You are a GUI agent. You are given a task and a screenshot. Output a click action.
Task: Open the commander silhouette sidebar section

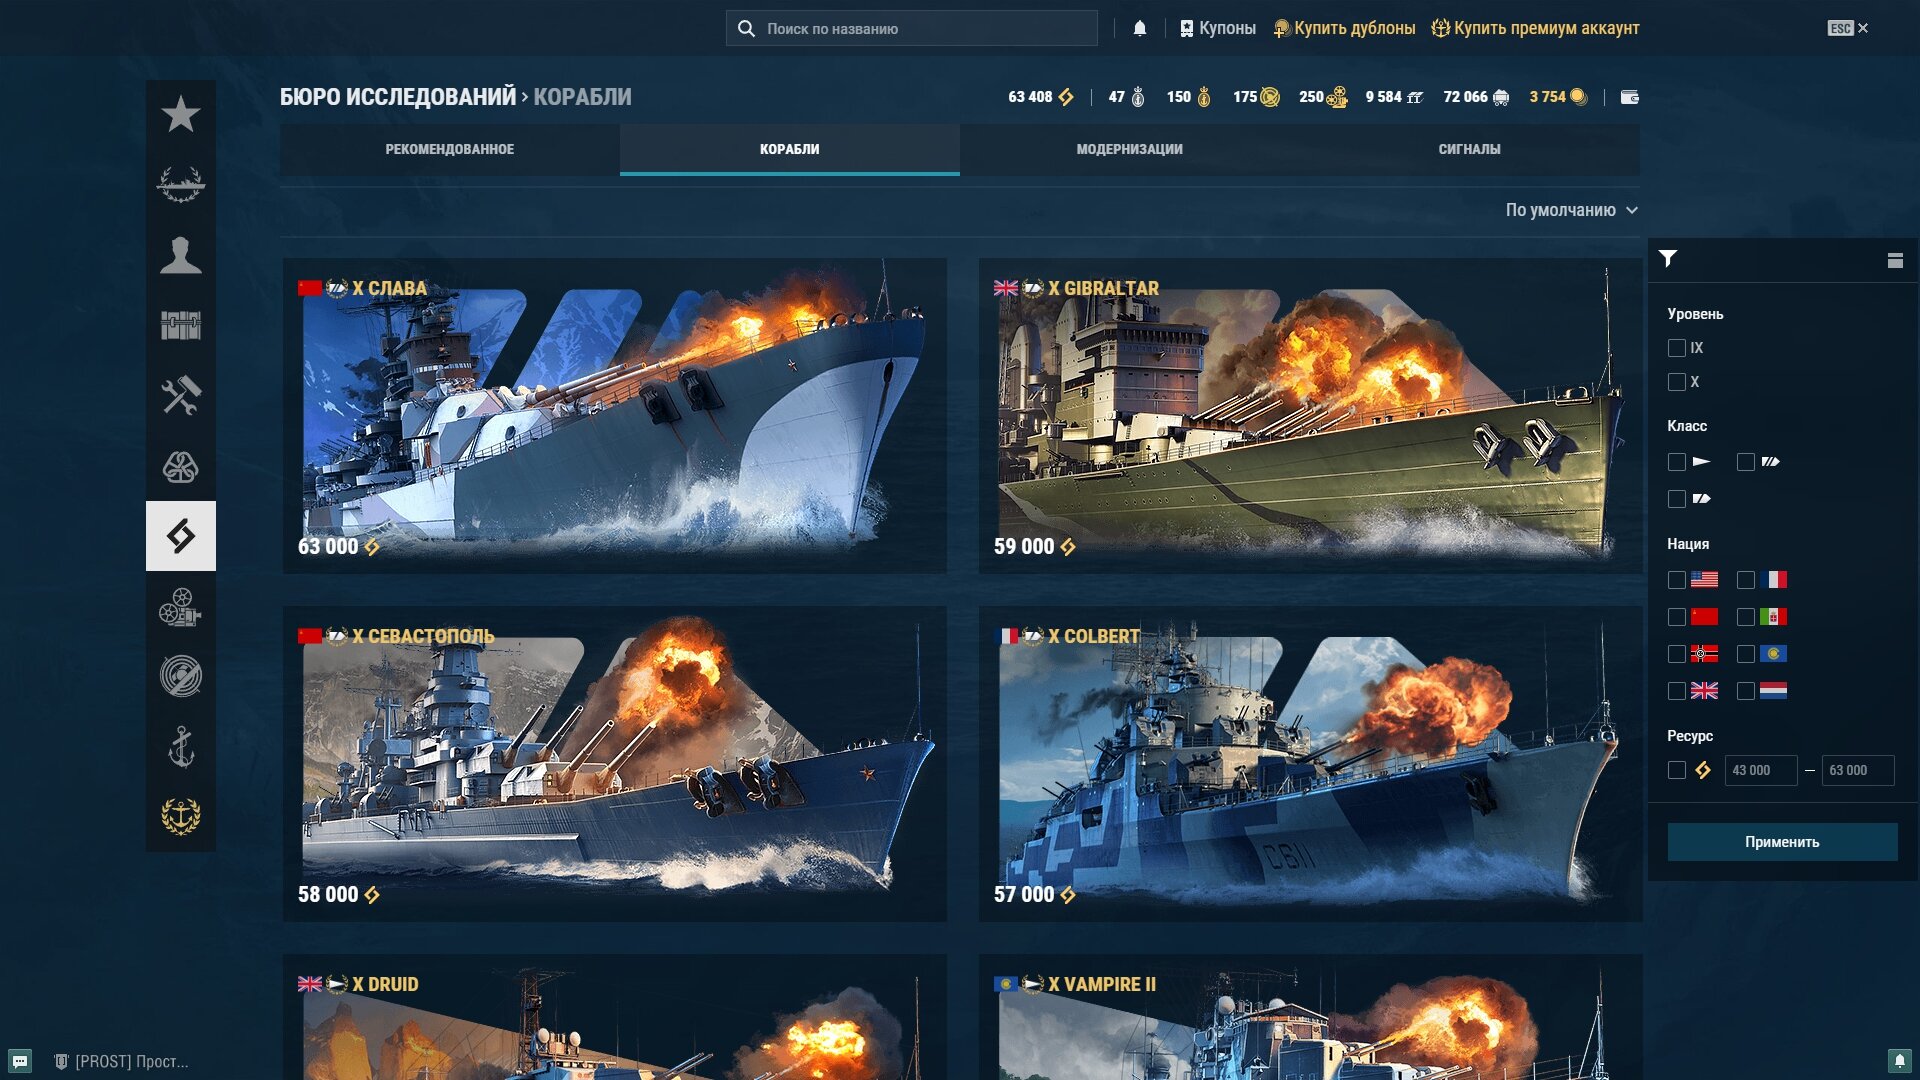(x=181, y=255)
